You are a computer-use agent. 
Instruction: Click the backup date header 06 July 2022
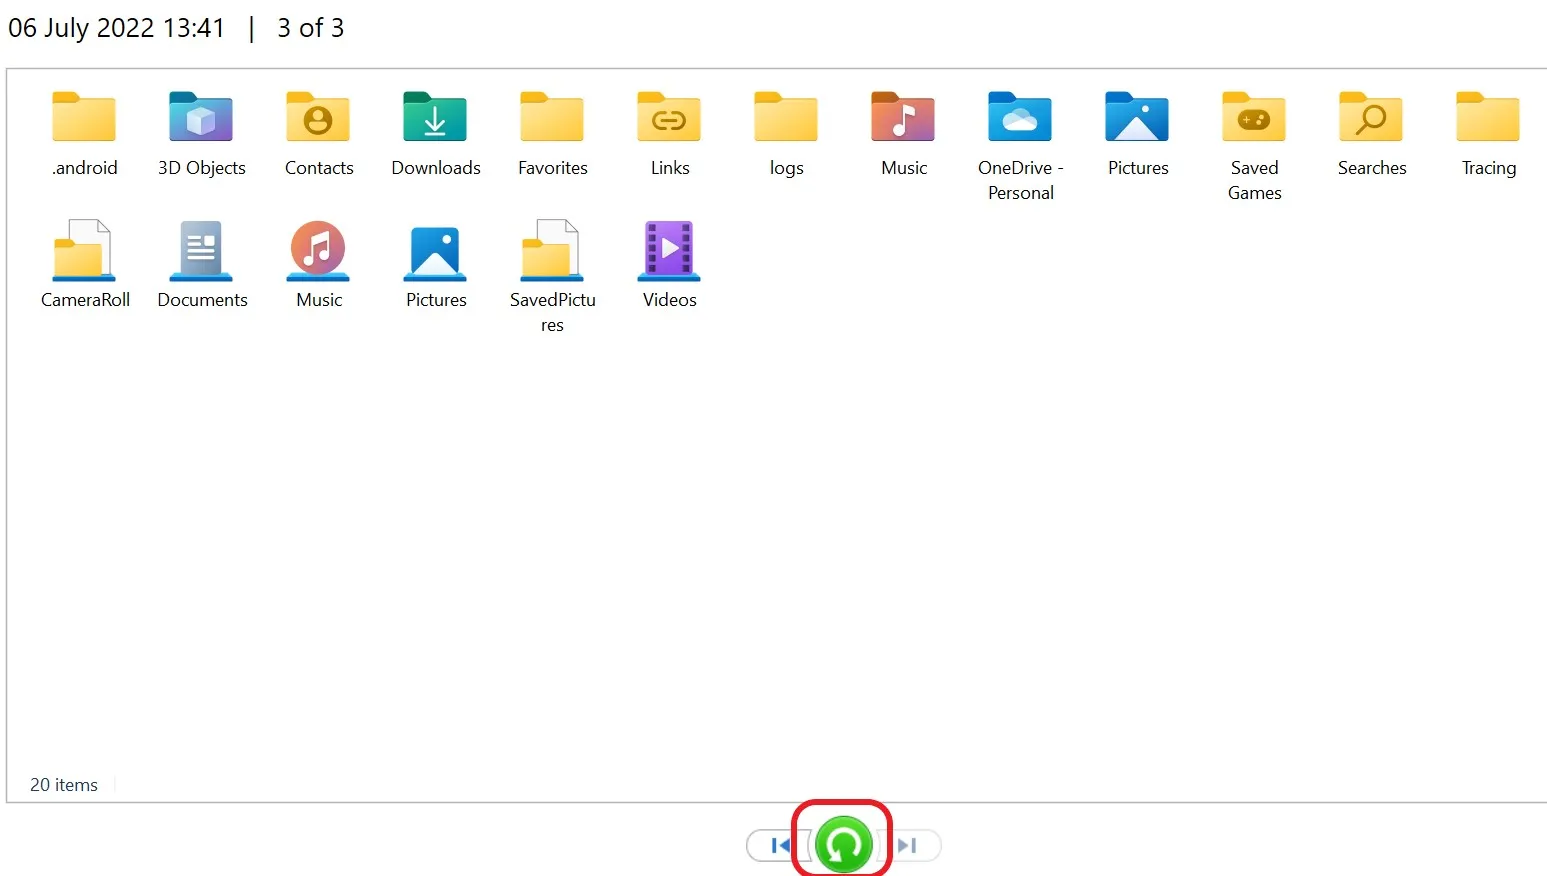[x=115, y=28]
